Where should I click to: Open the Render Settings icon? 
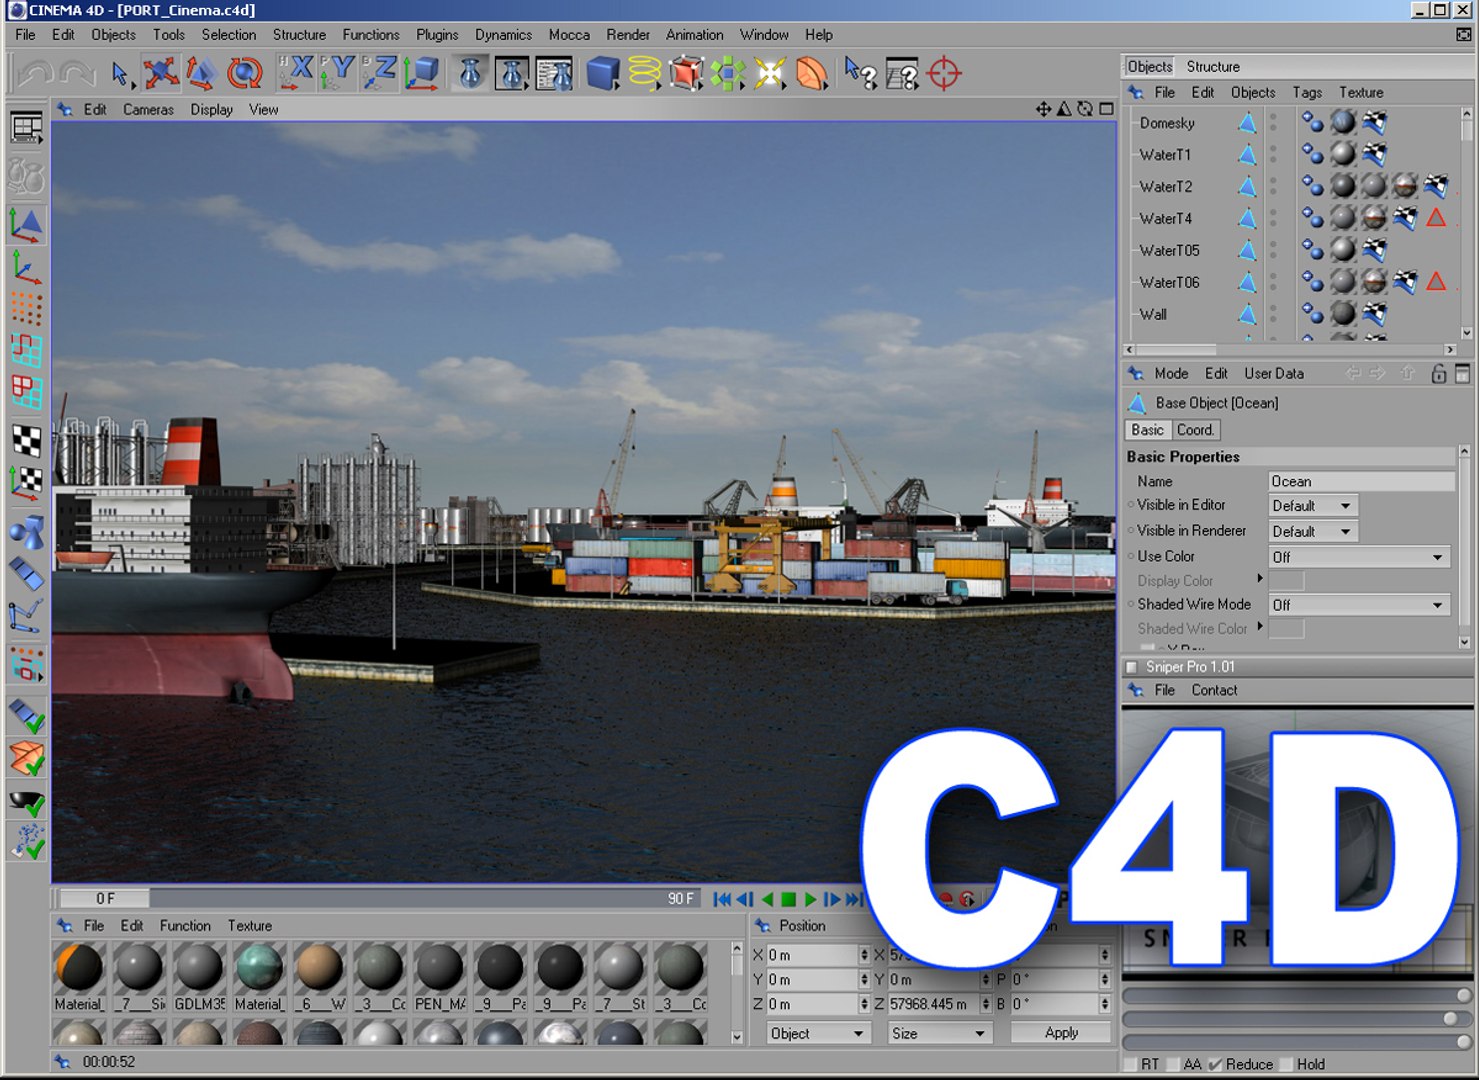click(x=554, y=73)
